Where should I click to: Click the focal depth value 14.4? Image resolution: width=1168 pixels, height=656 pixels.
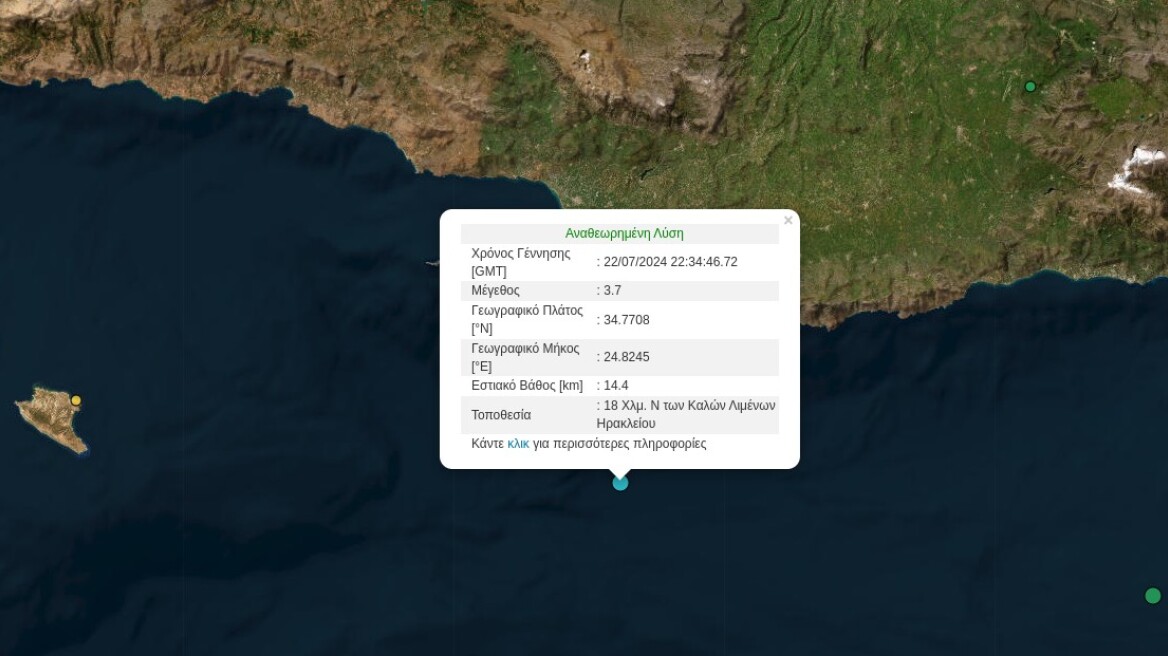click(x=615, y=385)
